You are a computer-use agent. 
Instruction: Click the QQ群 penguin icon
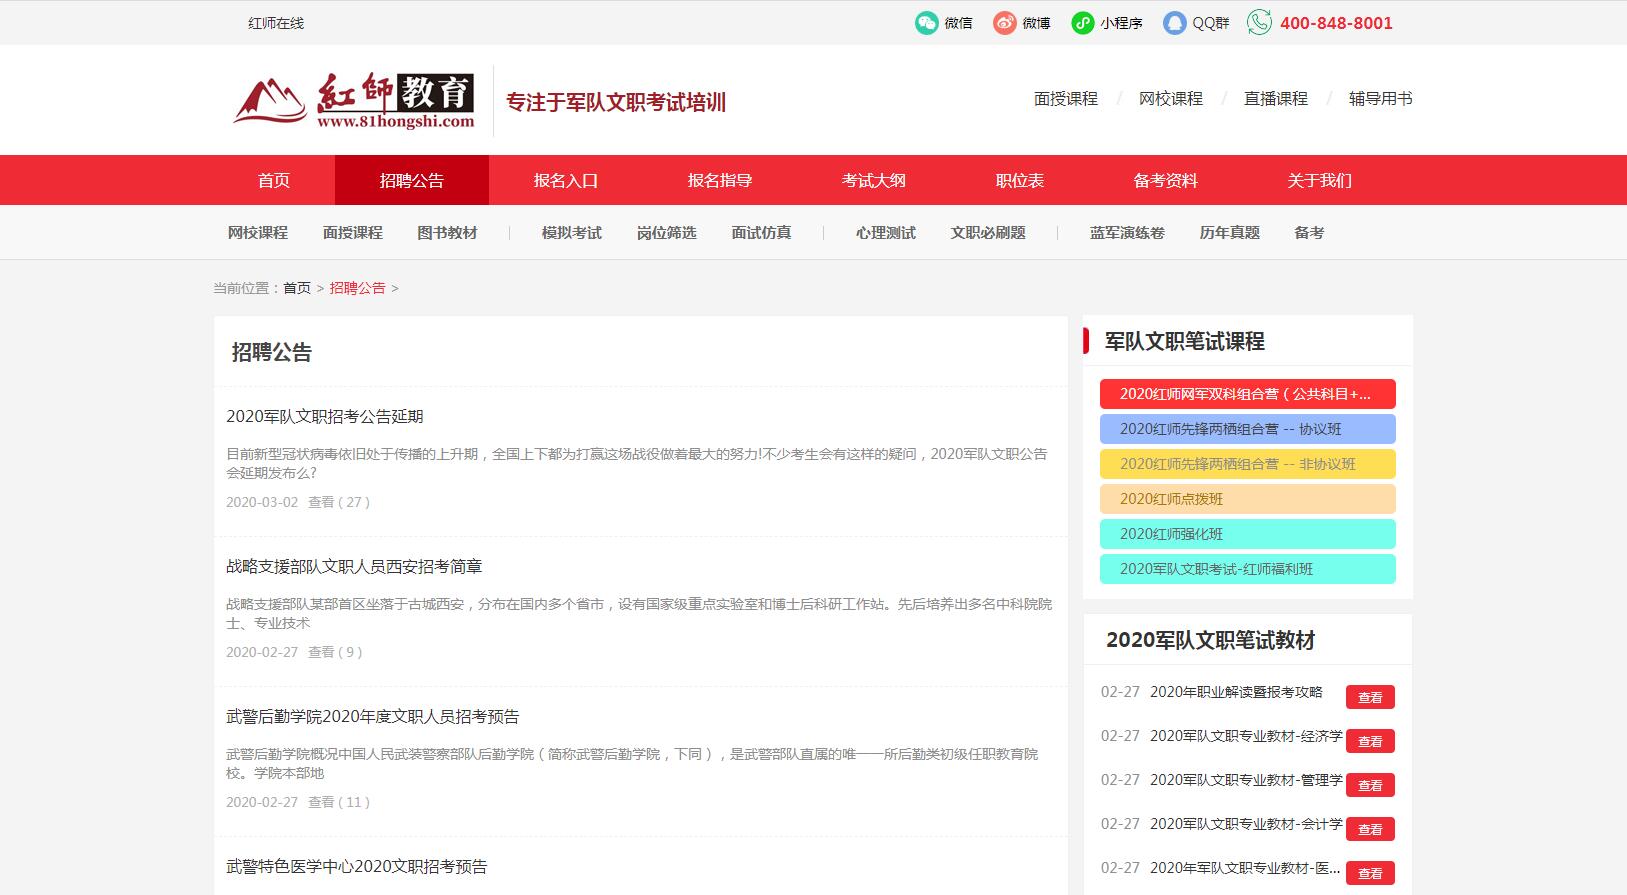[1174, 22]
